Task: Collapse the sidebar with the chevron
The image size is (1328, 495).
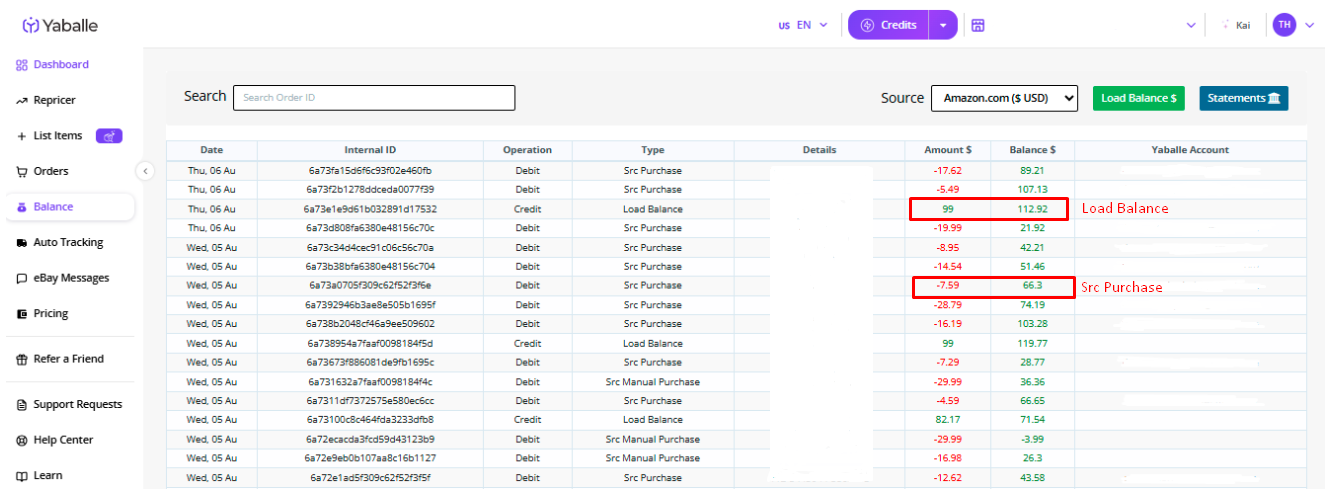Action: pos(145,171)
